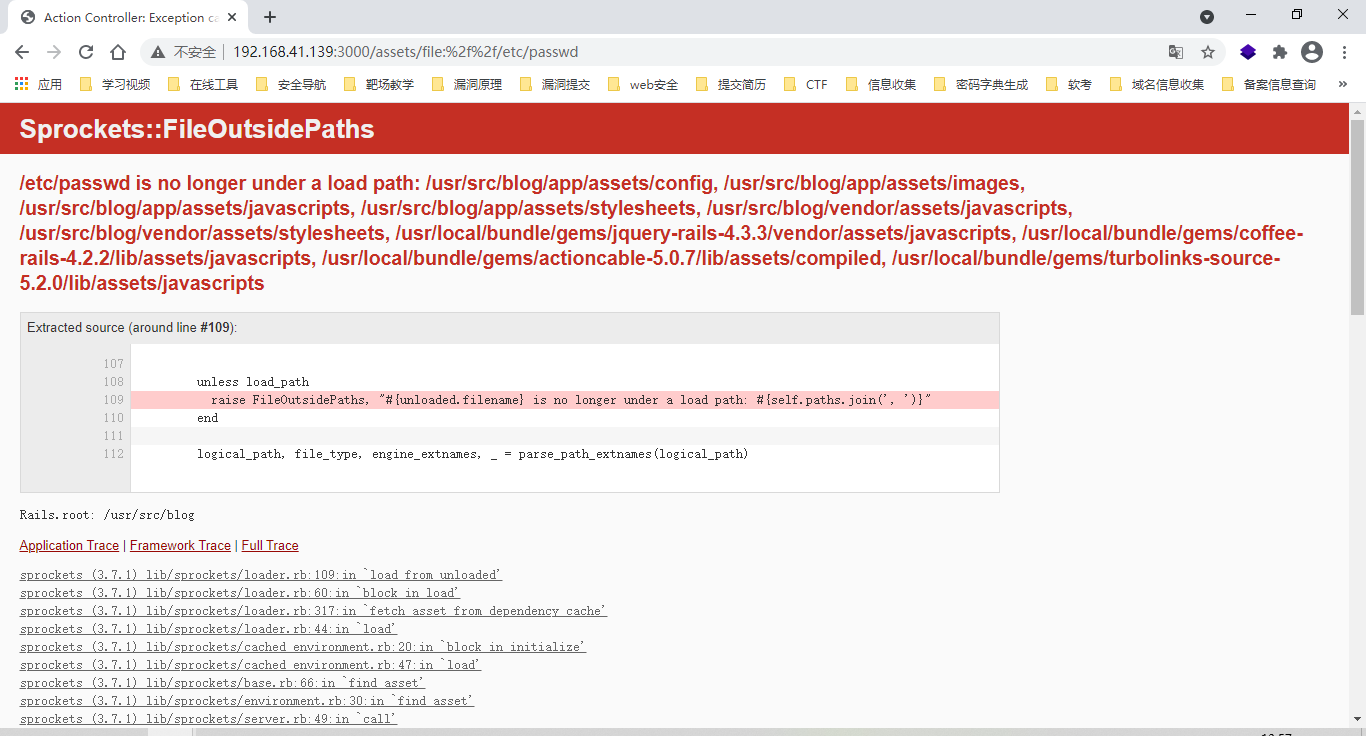Open the web安全 bookmark folder
1366x736 pixels.
click(643, 84)
